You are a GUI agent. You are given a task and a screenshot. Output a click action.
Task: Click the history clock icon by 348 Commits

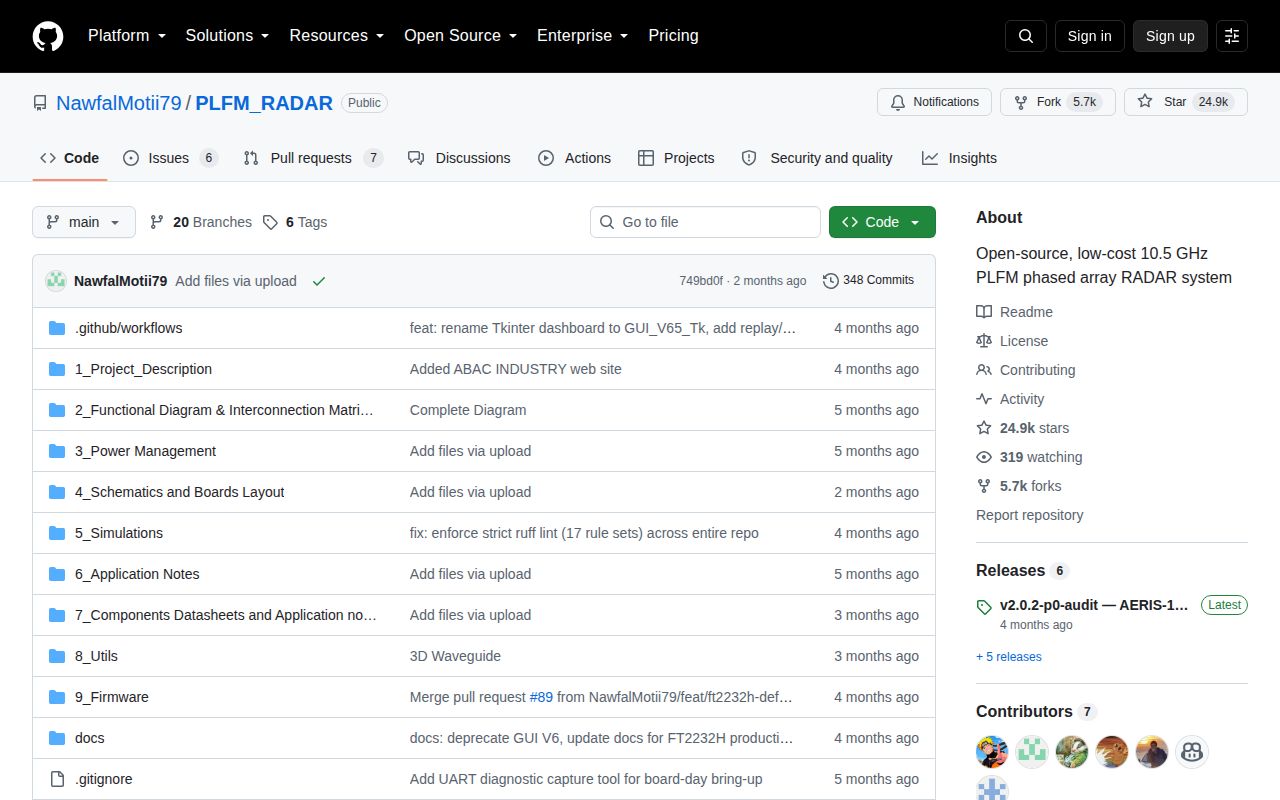tap(831, 281)
